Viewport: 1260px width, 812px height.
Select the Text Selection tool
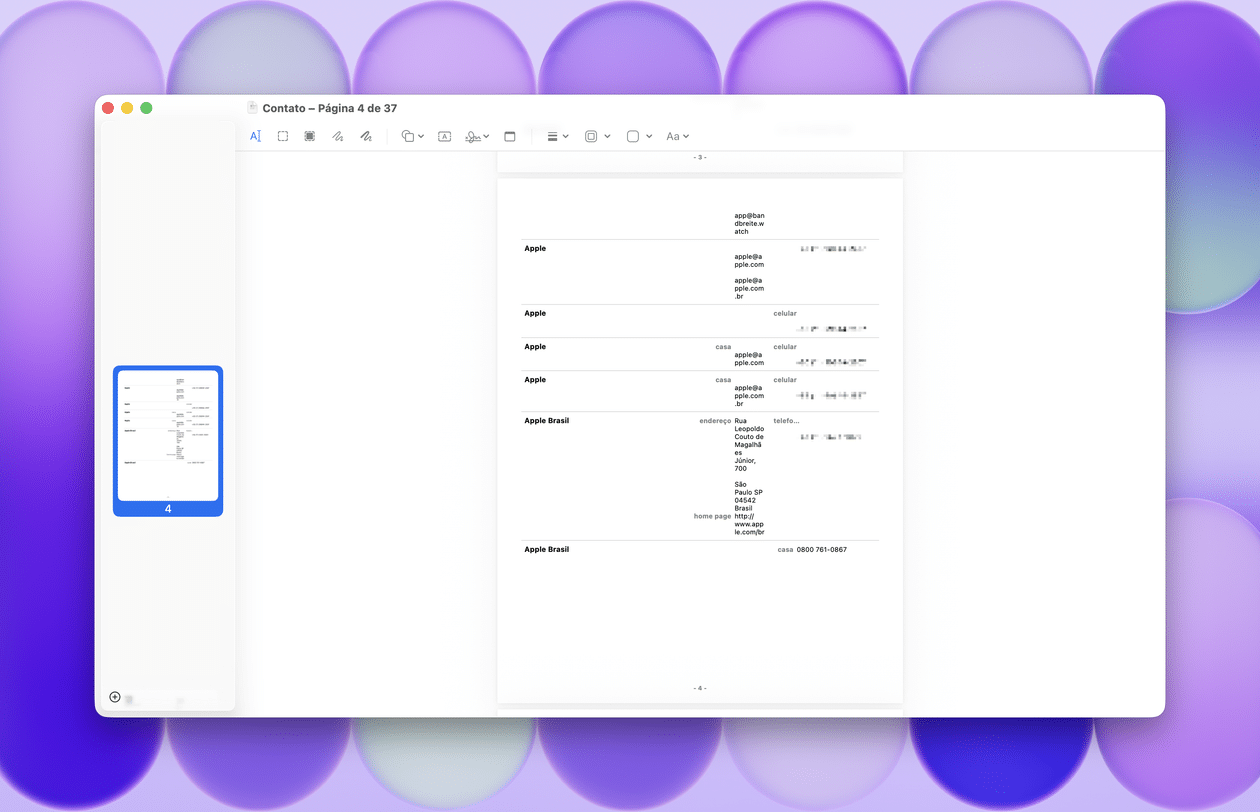[x=255, y=136]
